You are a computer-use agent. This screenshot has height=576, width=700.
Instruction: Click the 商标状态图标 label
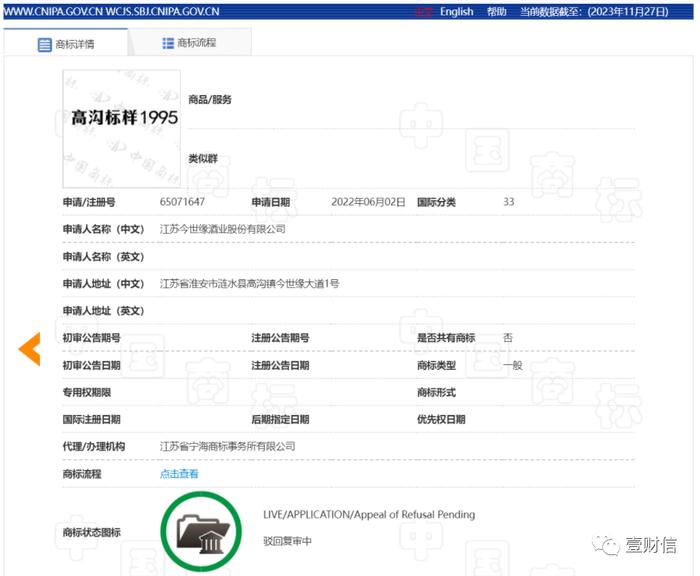92,532
